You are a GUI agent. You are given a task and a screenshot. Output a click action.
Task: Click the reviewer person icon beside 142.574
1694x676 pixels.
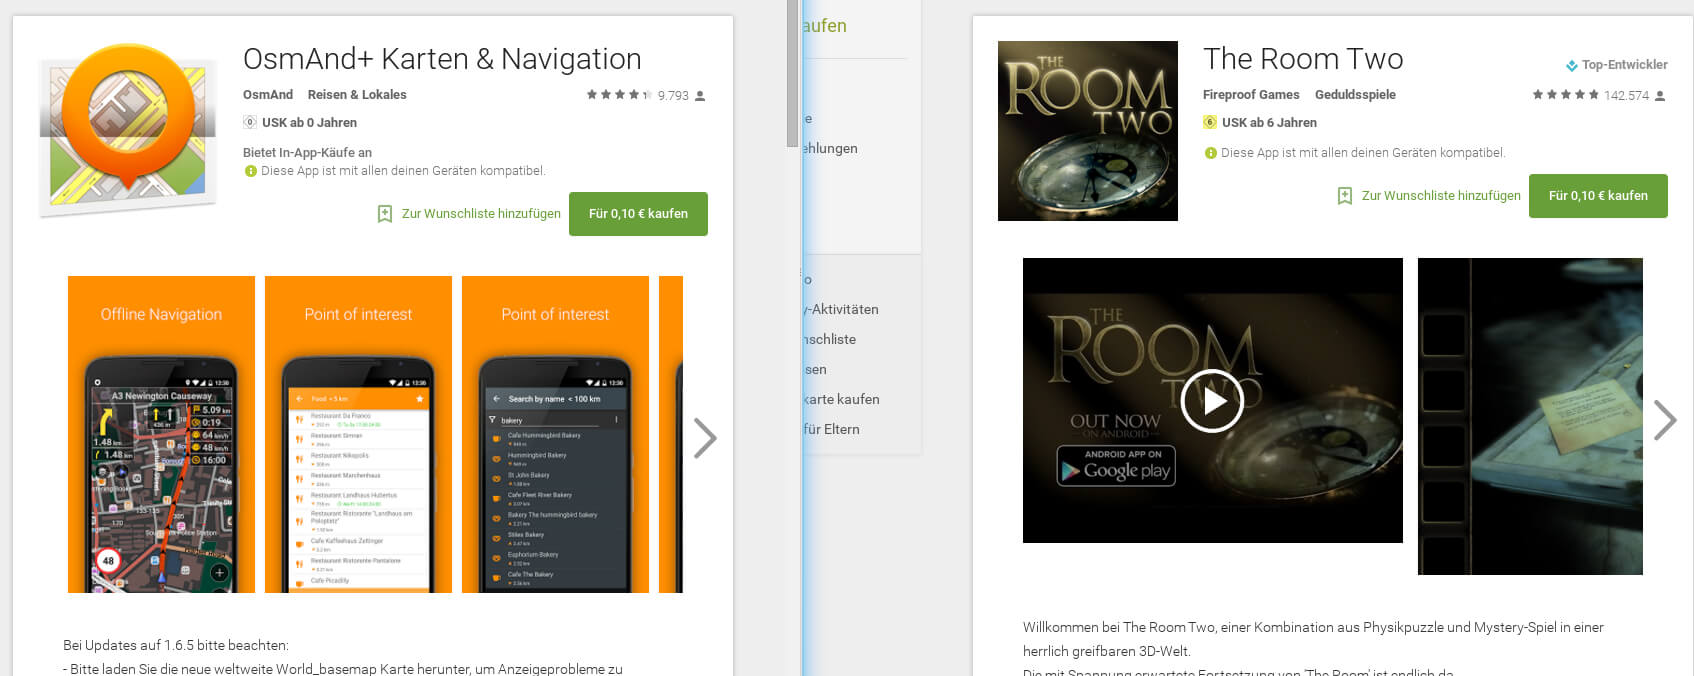(x=1660, y=96)
